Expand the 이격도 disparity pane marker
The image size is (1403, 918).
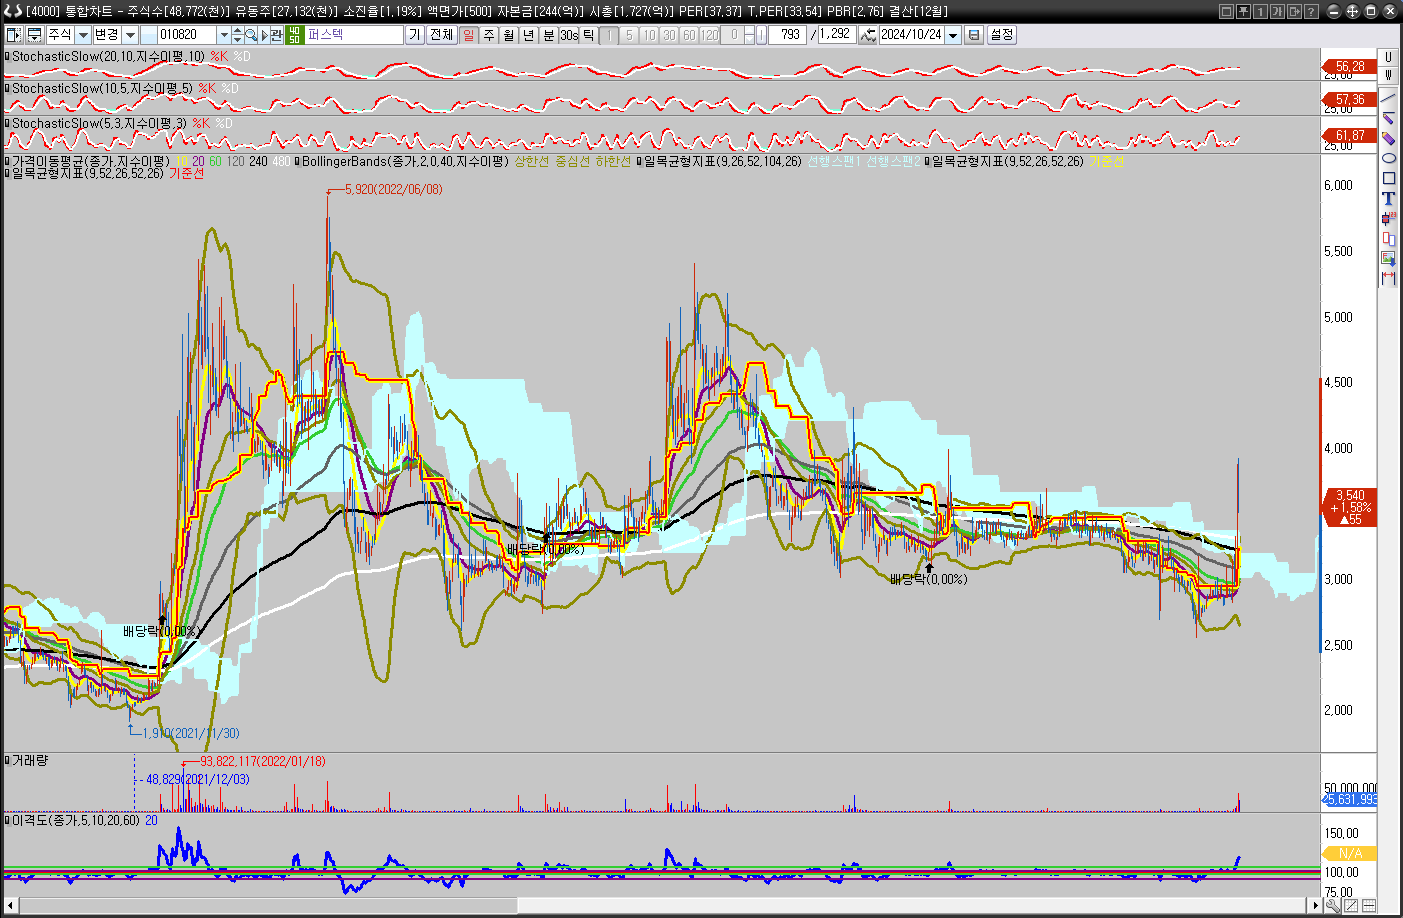click(x=7, y=820)
